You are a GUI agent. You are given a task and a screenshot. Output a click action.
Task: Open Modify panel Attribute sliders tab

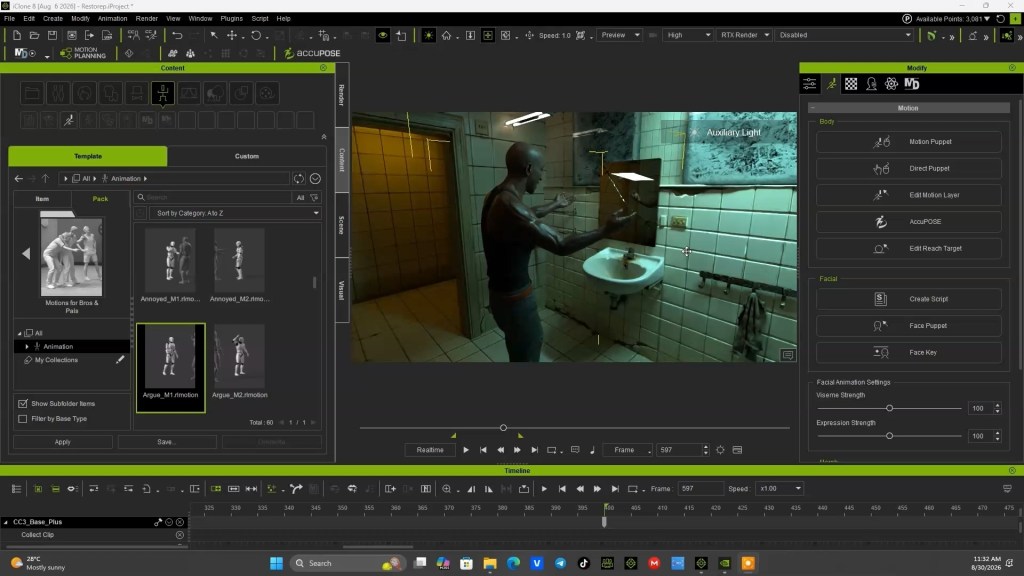pos(810,84)
